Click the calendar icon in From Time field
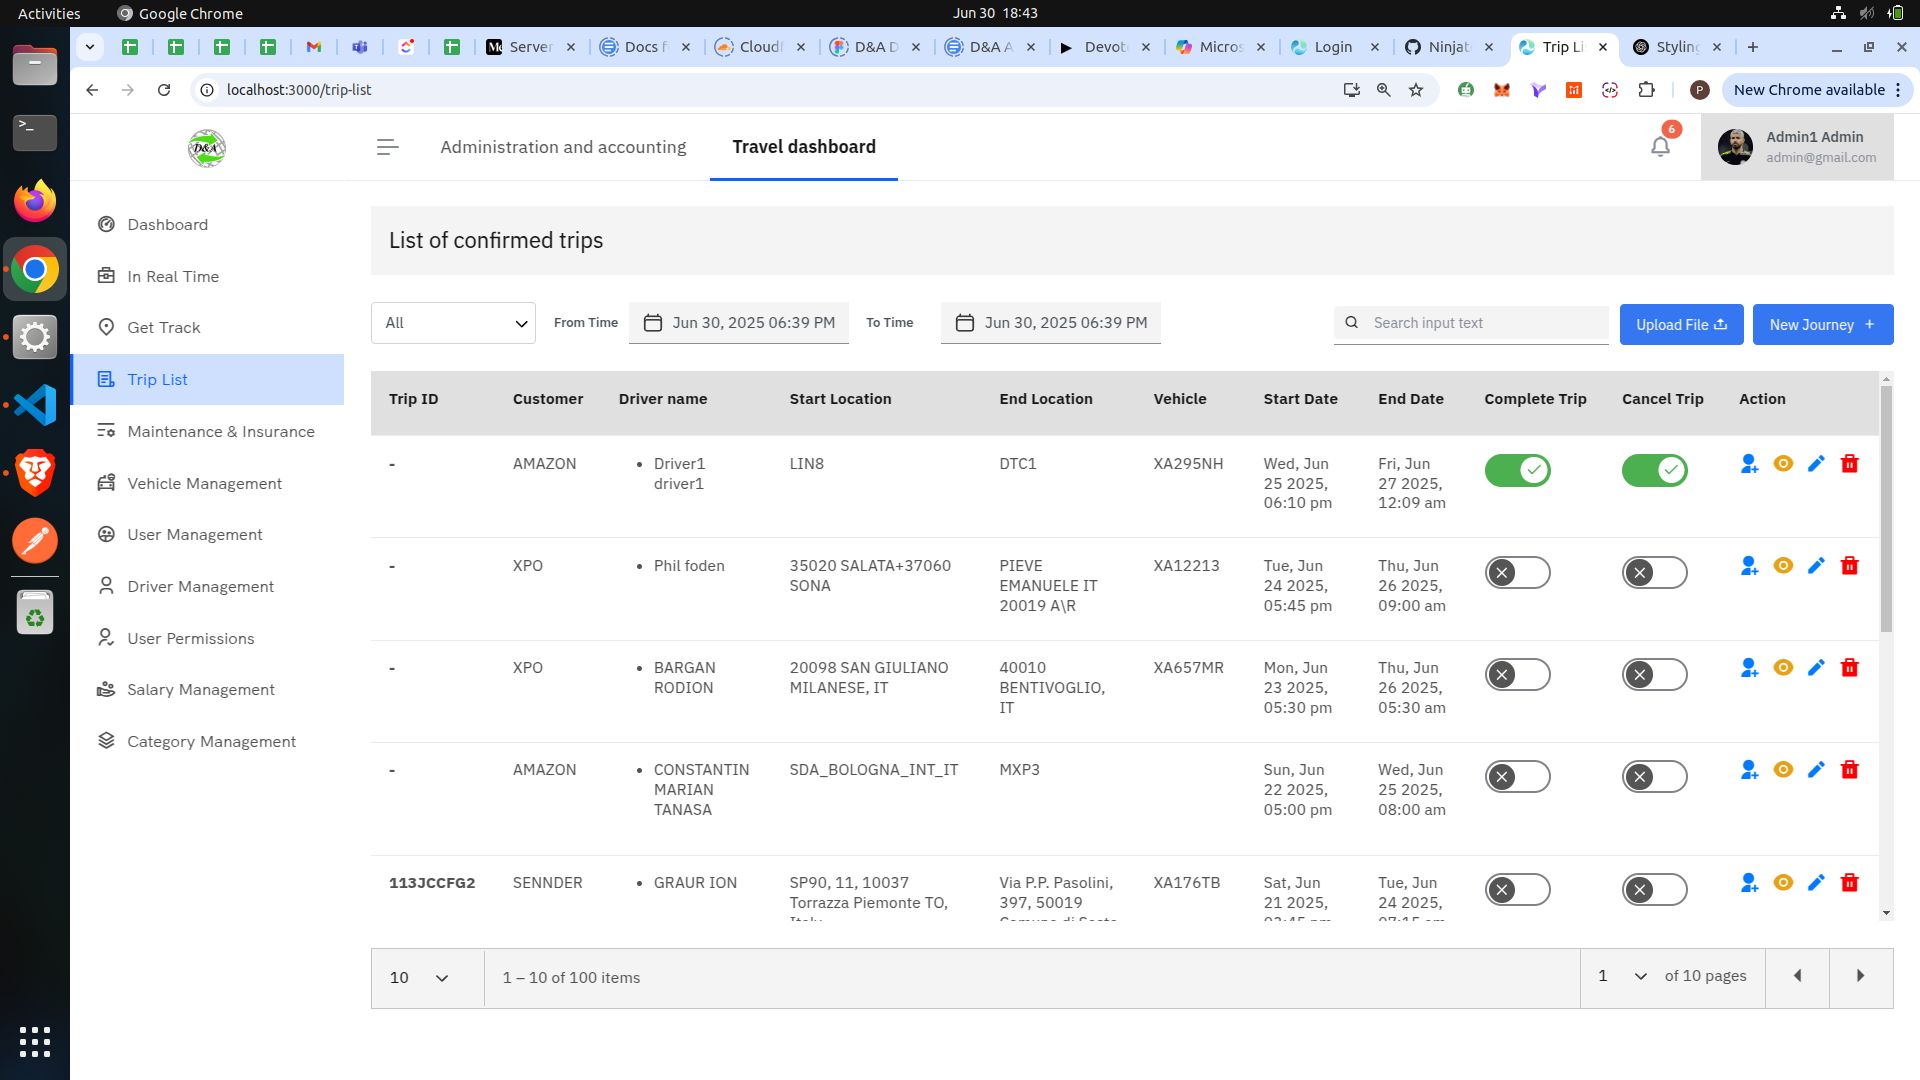This screenshot has height=1080, width=1920. click(x=653, y=323)
